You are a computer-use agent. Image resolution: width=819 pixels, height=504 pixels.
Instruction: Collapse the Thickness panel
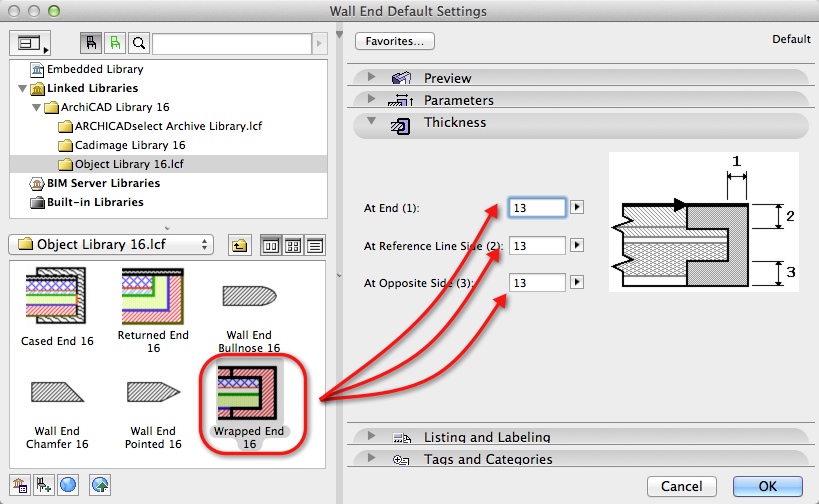tap(371, 121)
